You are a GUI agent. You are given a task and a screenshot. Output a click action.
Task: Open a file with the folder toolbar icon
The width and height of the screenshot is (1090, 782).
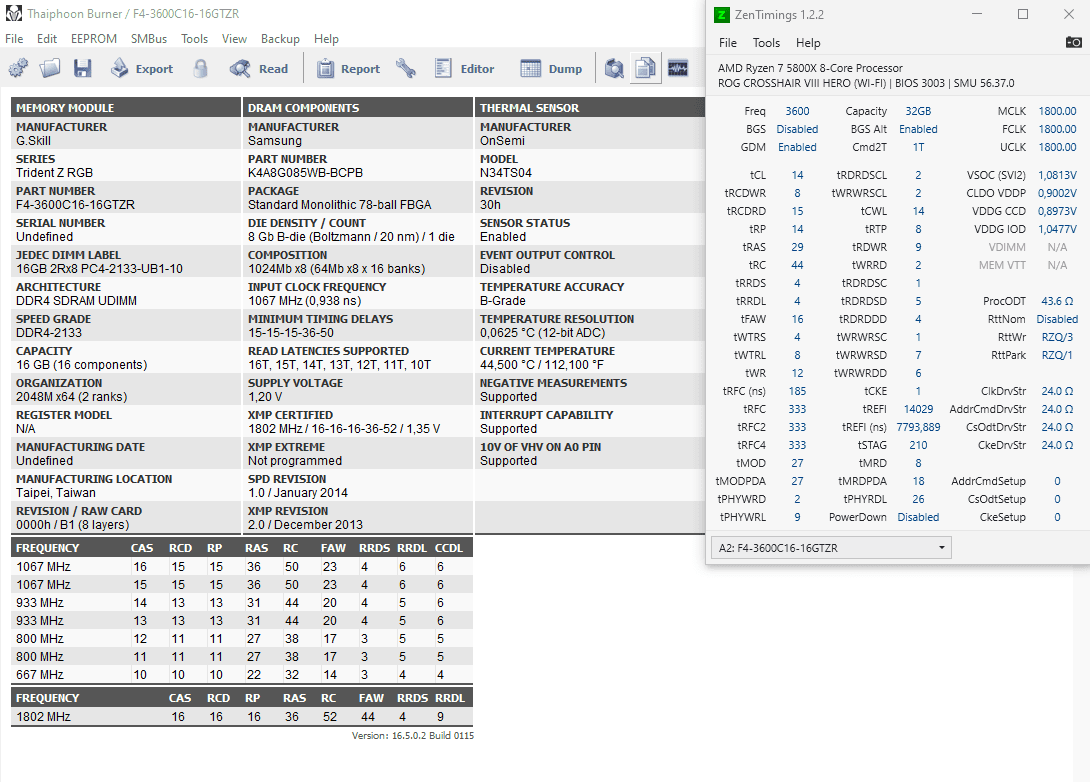click(x=50, y=68)
